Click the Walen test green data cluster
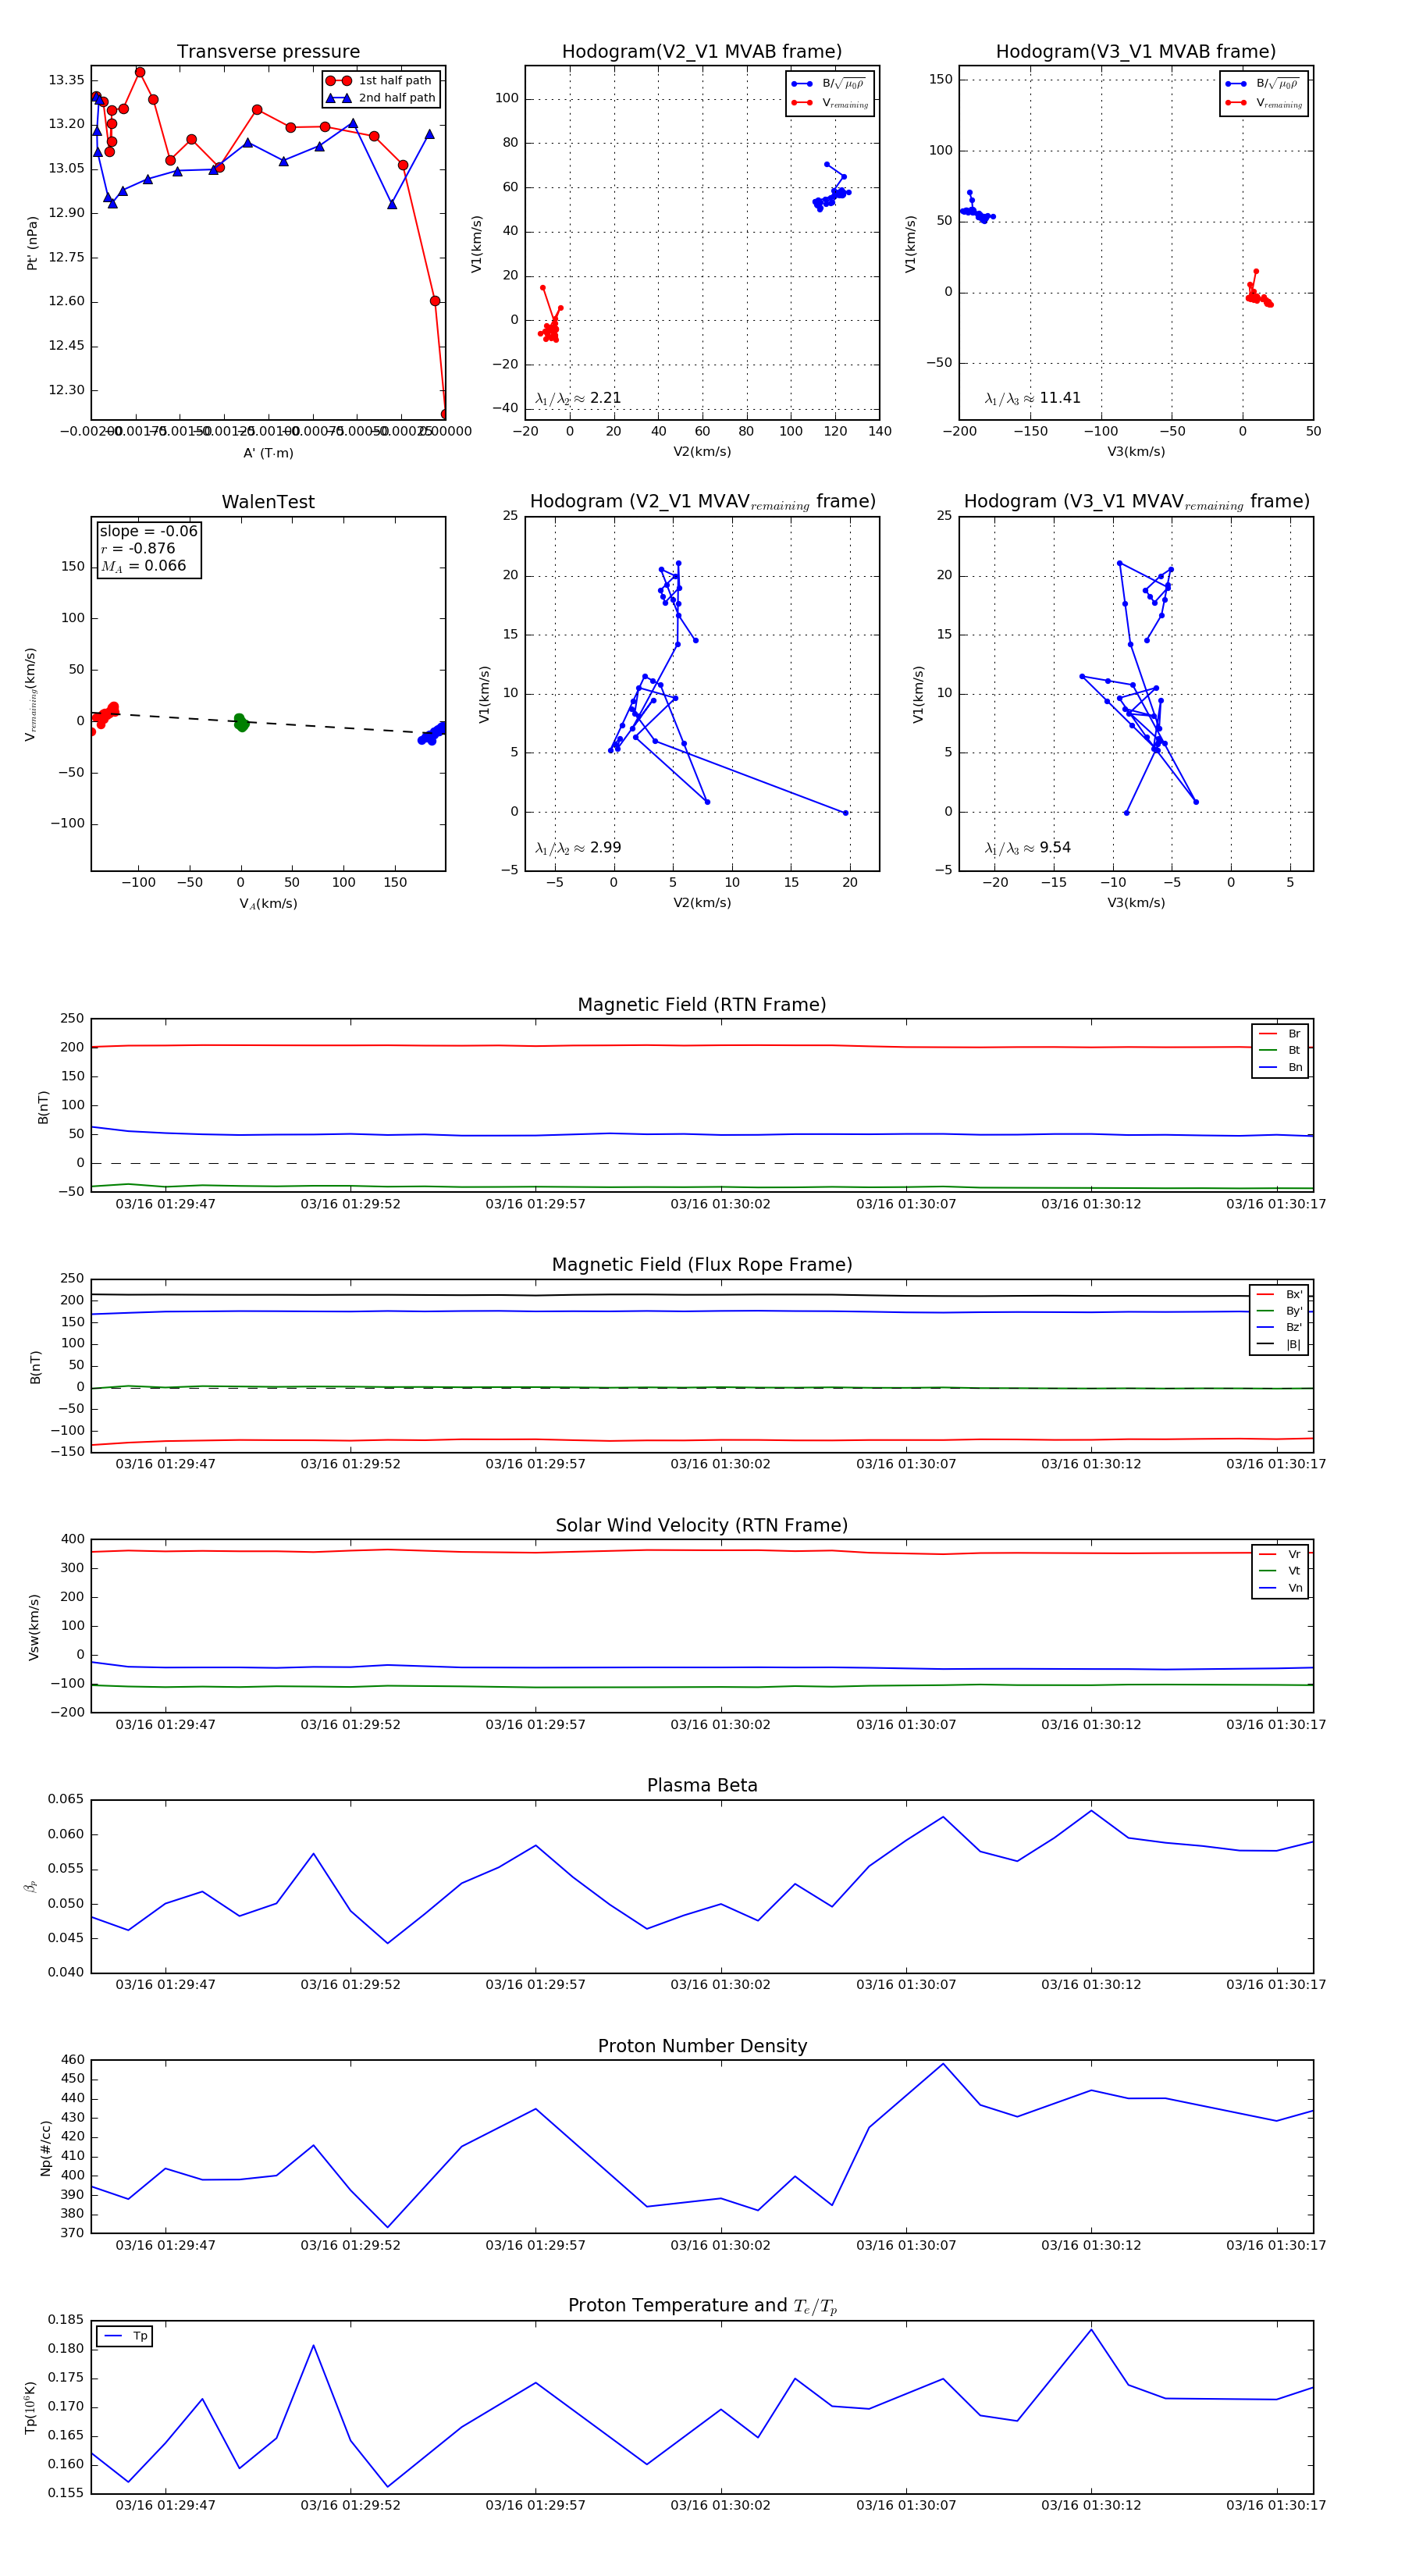The height and width of the screenshot is (2576, 1405). point(241,722)
